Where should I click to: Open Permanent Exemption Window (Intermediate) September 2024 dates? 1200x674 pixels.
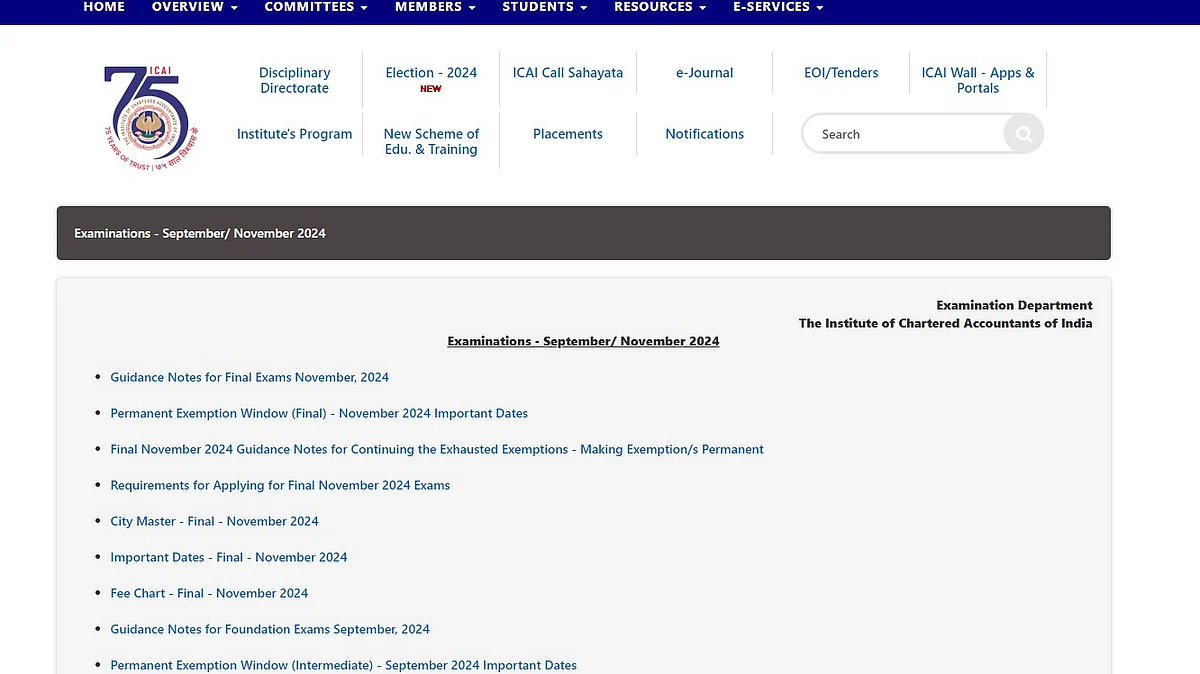344,665
